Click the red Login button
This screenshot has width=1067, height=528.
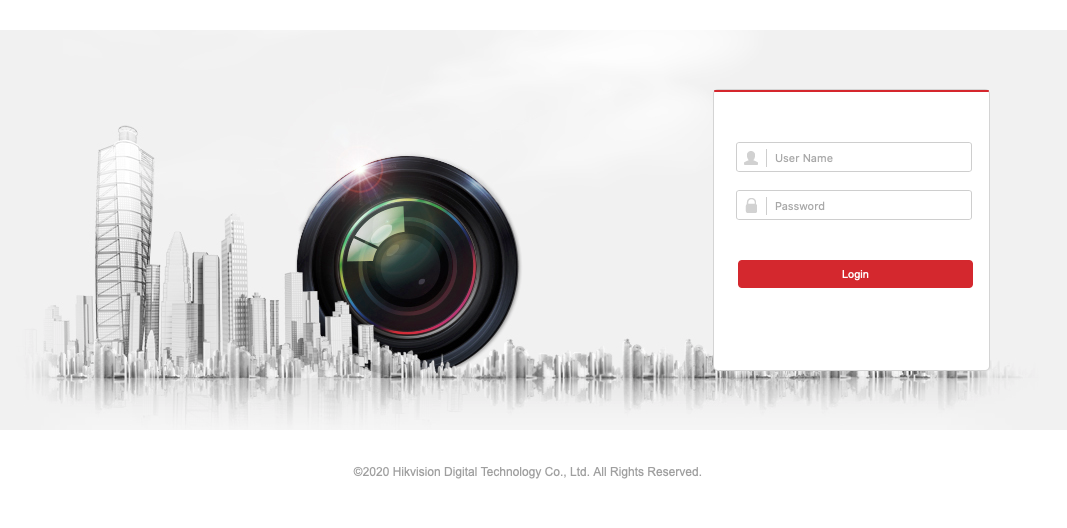point(855,274)
